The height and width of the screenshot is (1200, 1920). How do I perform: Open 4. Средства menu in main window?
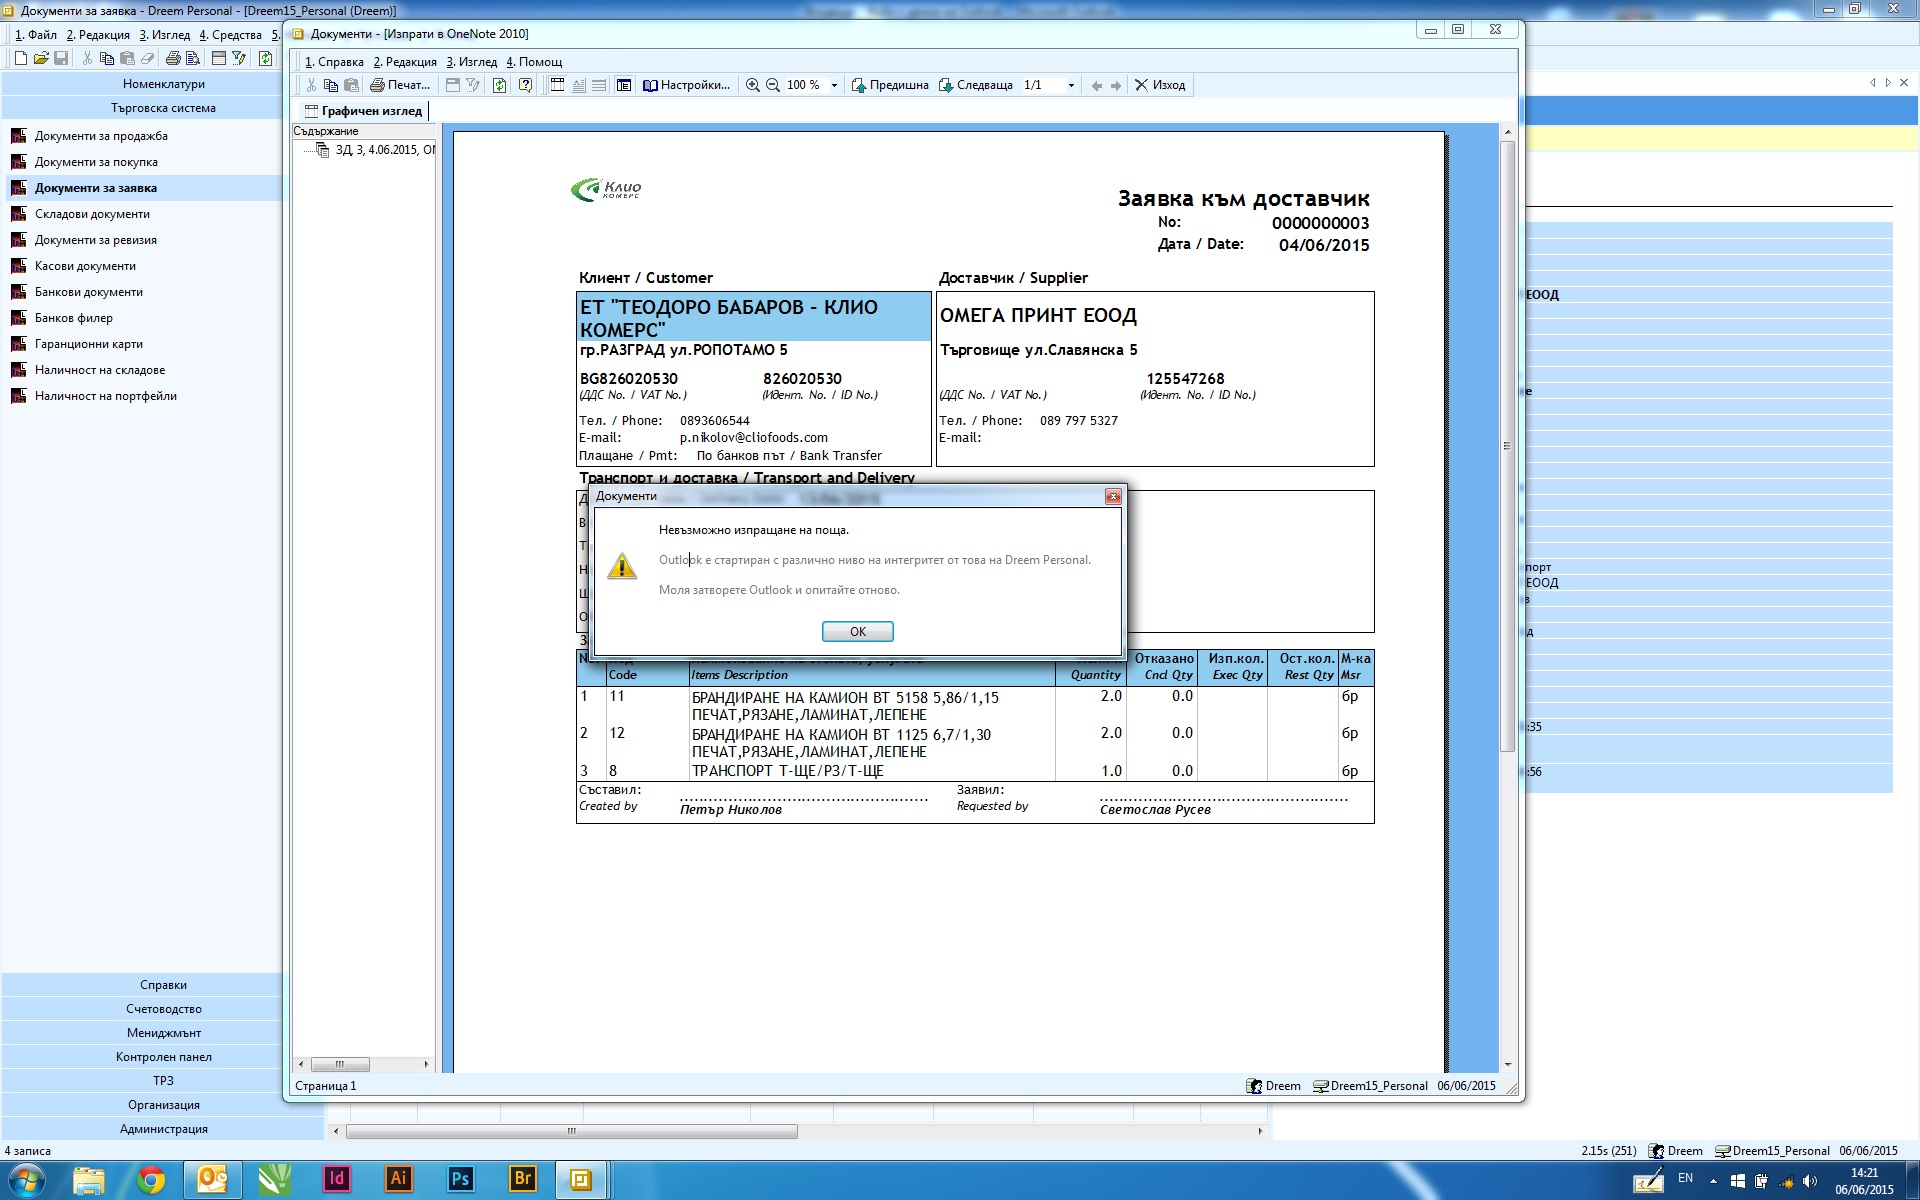pyautogui.click(x=230, y=35)
